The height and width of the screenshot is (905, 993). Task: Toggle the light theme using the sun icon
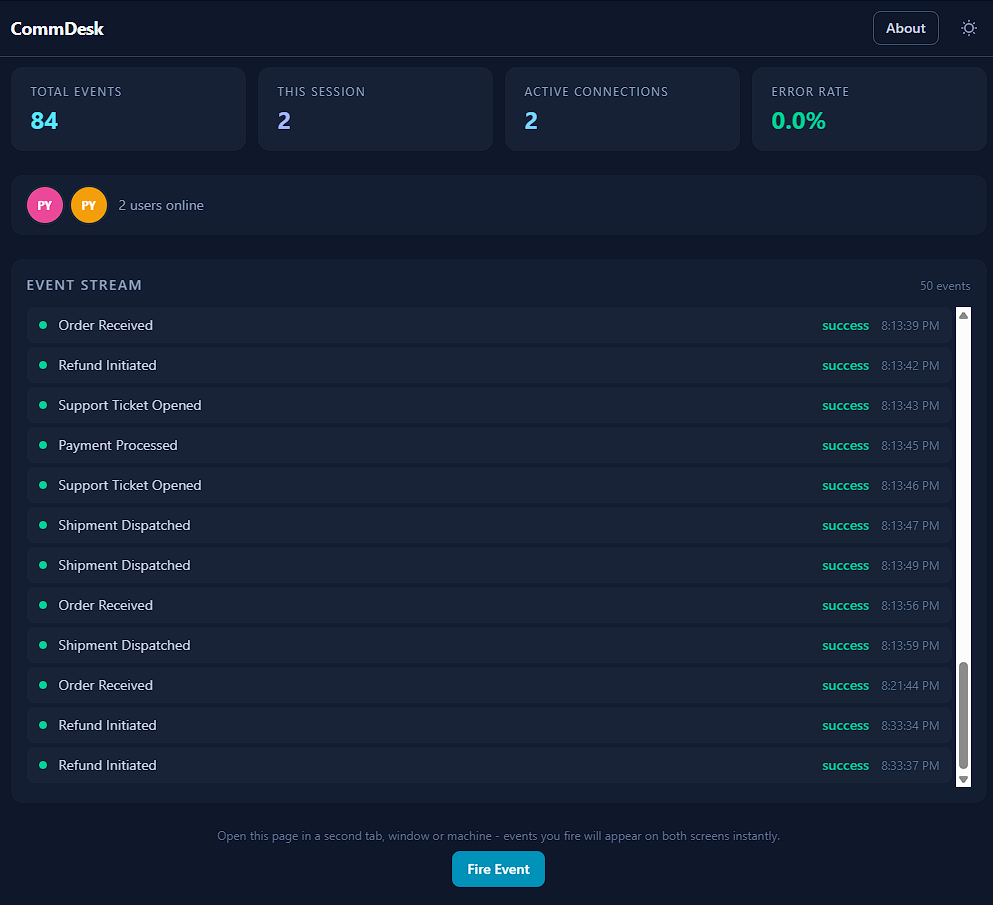pyautogui.click(x=968, y=27)
